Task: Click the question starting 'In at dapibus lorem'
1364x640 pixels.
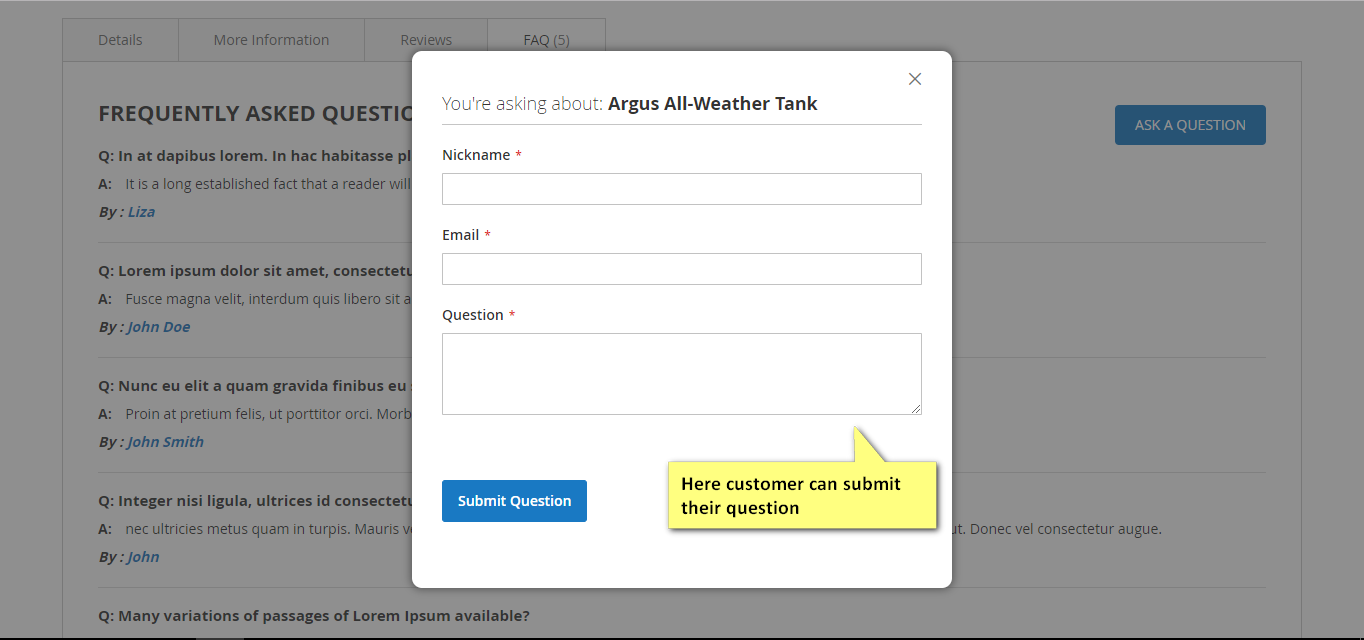Action: (255, 156)
